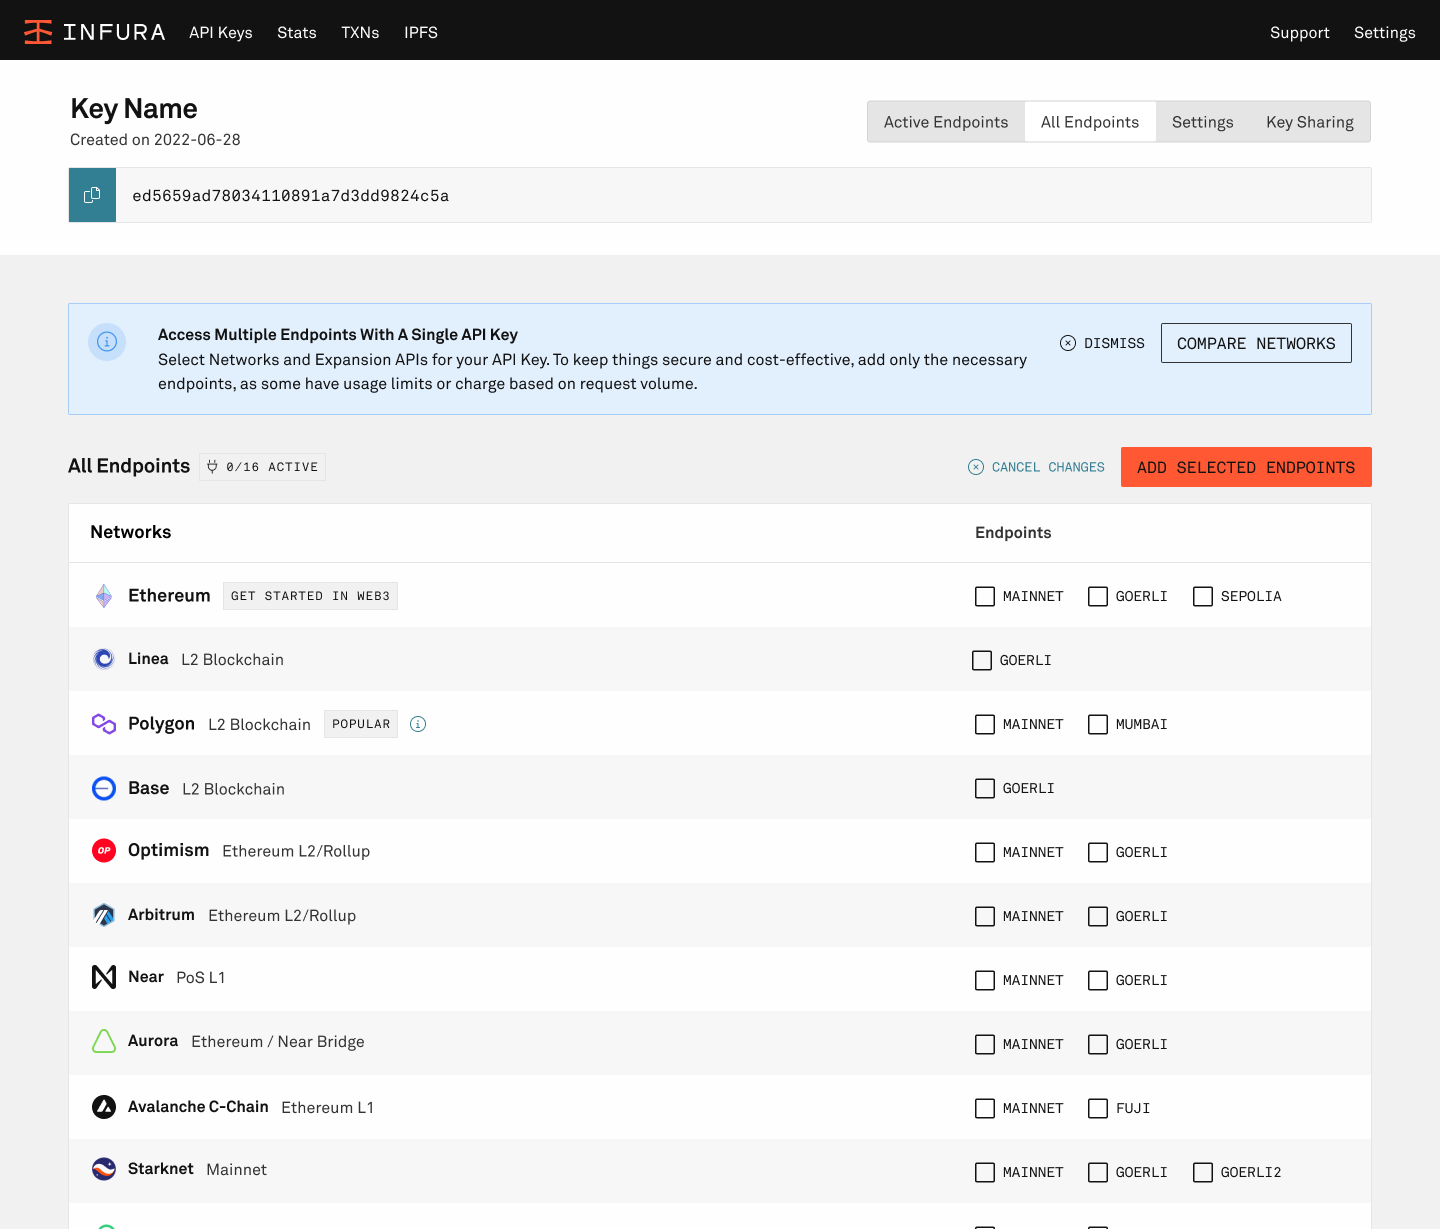Select Polygon MUMBAI checkbox
The image size is (1440, 1229).
coord(1098,724)
